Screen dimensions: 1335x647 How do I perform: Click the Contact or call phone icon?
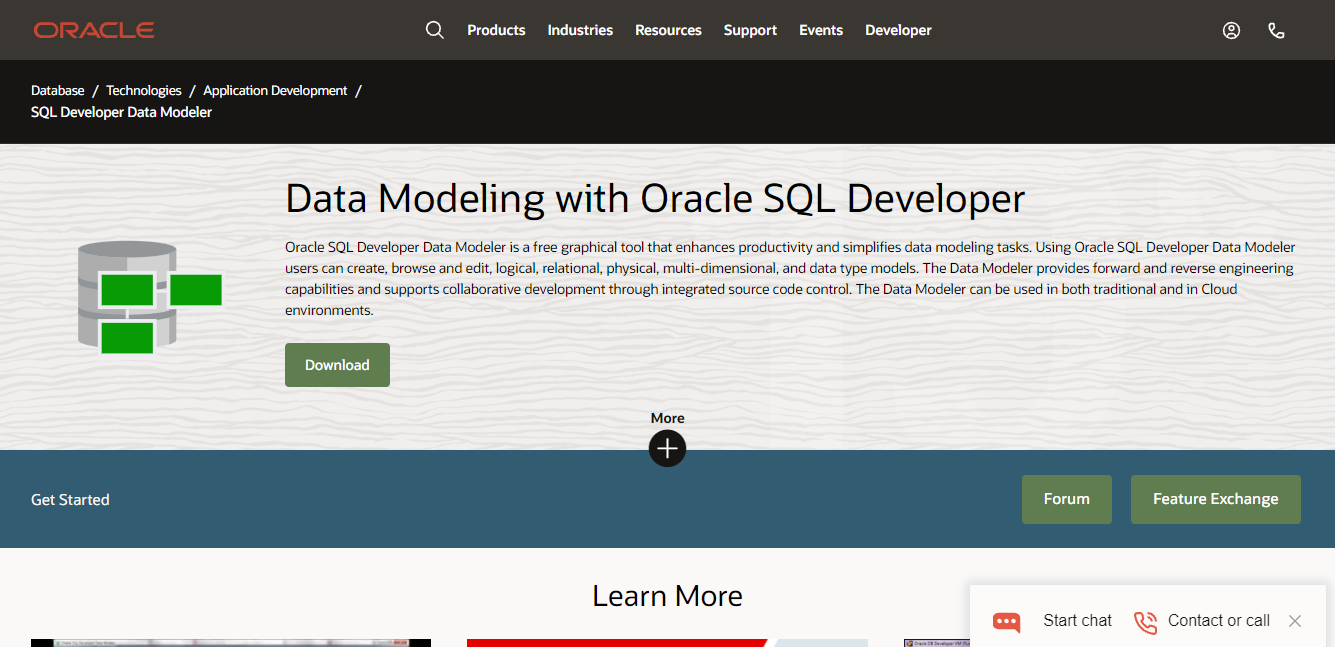pyautogui.click(x=1145, y=622)
